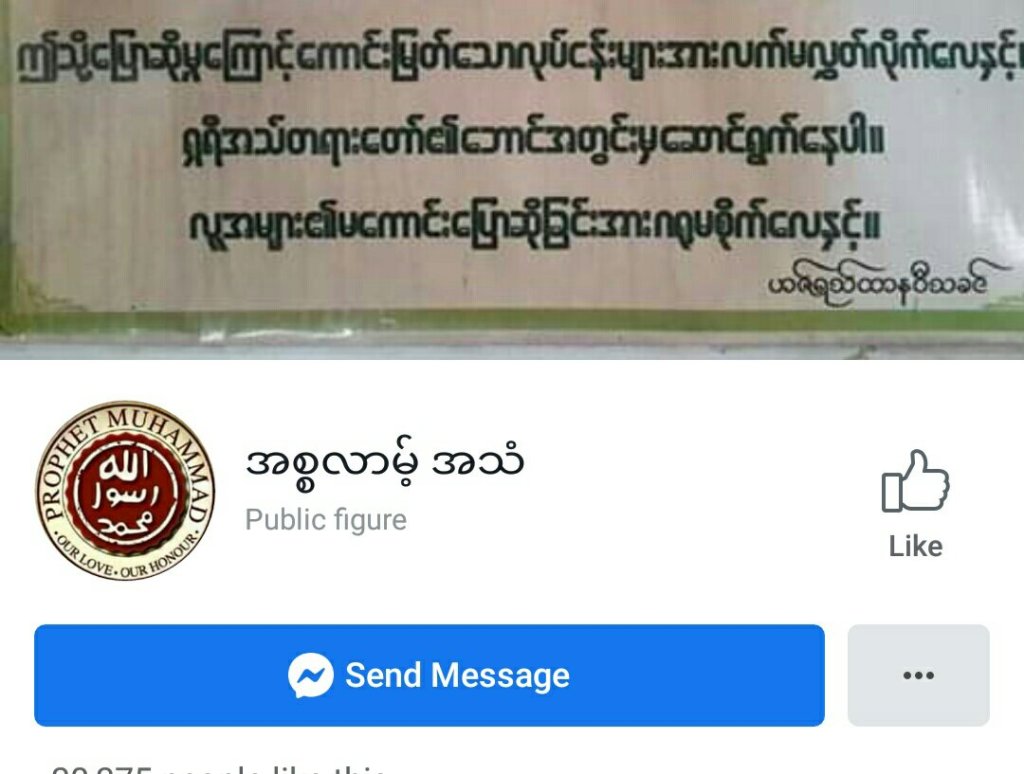Tap the Arabic calligraphy emblem center

click(125, 491)
